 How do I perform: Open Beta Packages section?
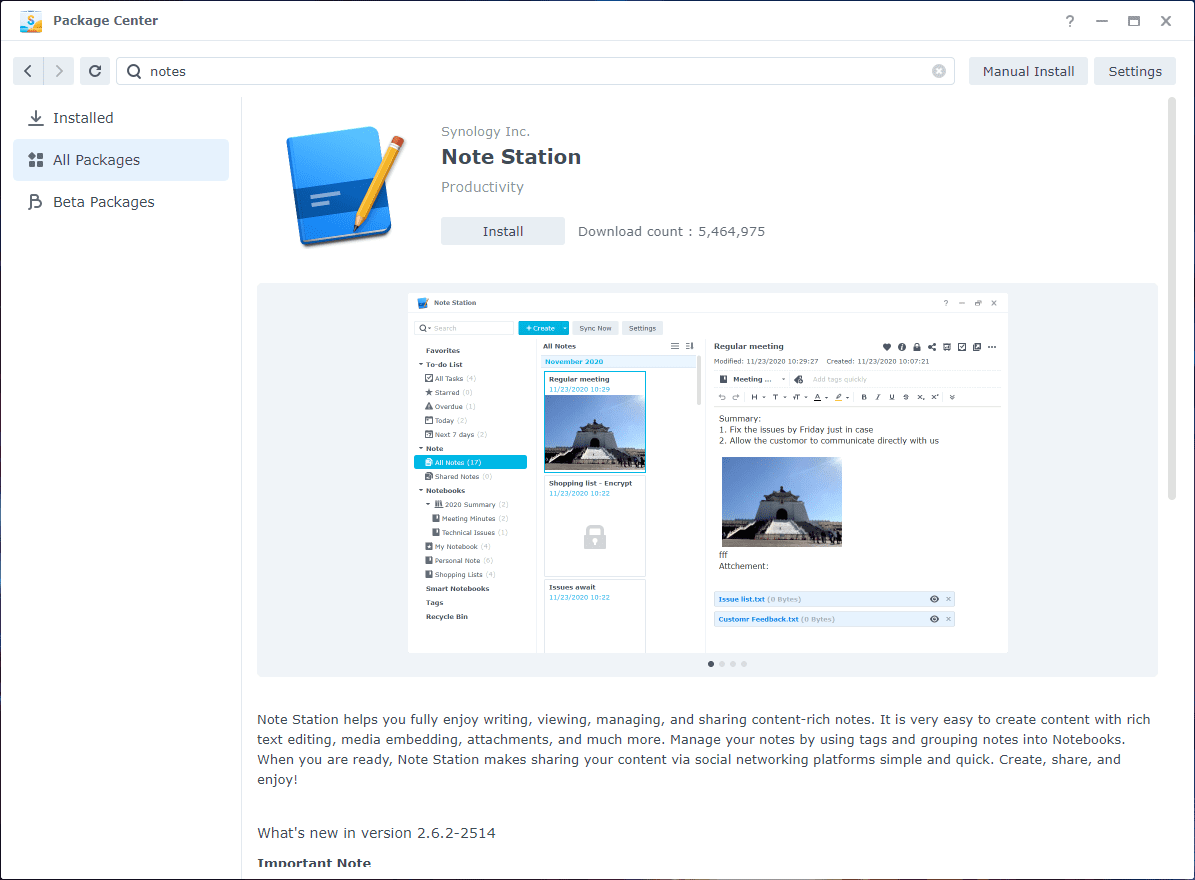tap(121, 202)
